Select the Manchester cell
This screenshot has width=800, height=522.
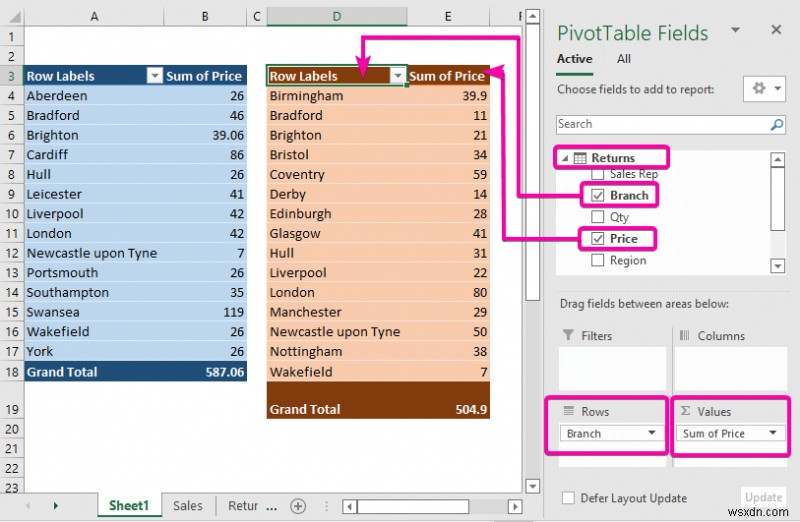pos(337,312)
